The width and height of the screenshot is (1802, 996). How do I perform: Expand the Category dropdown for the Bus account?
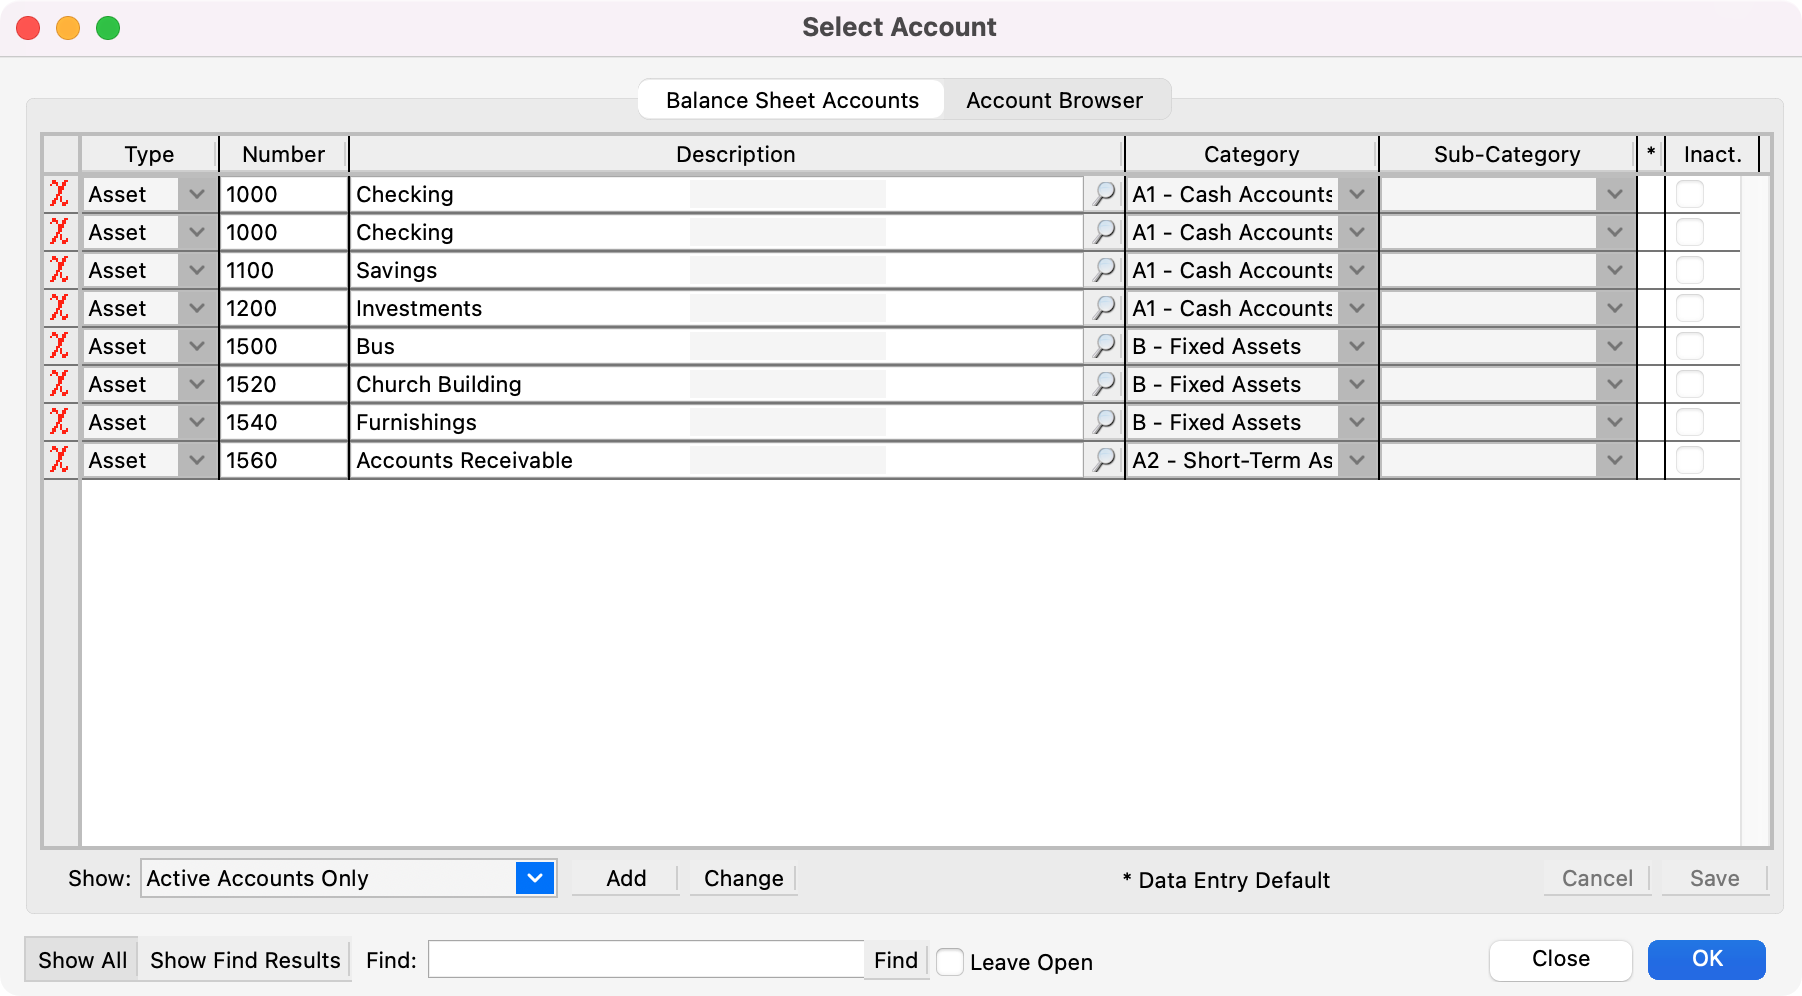pos(1357,346)
